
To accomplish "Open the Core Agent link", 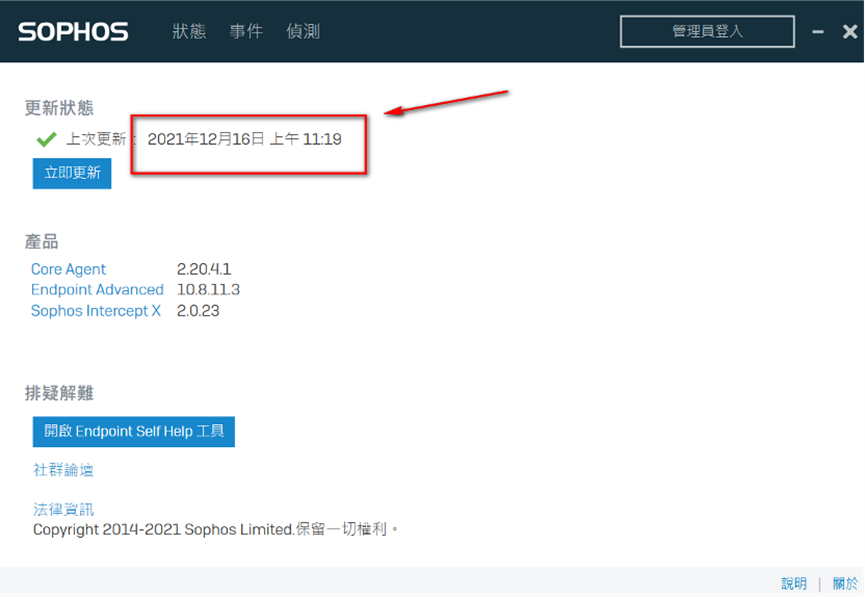I will click(x=68, y=269).
